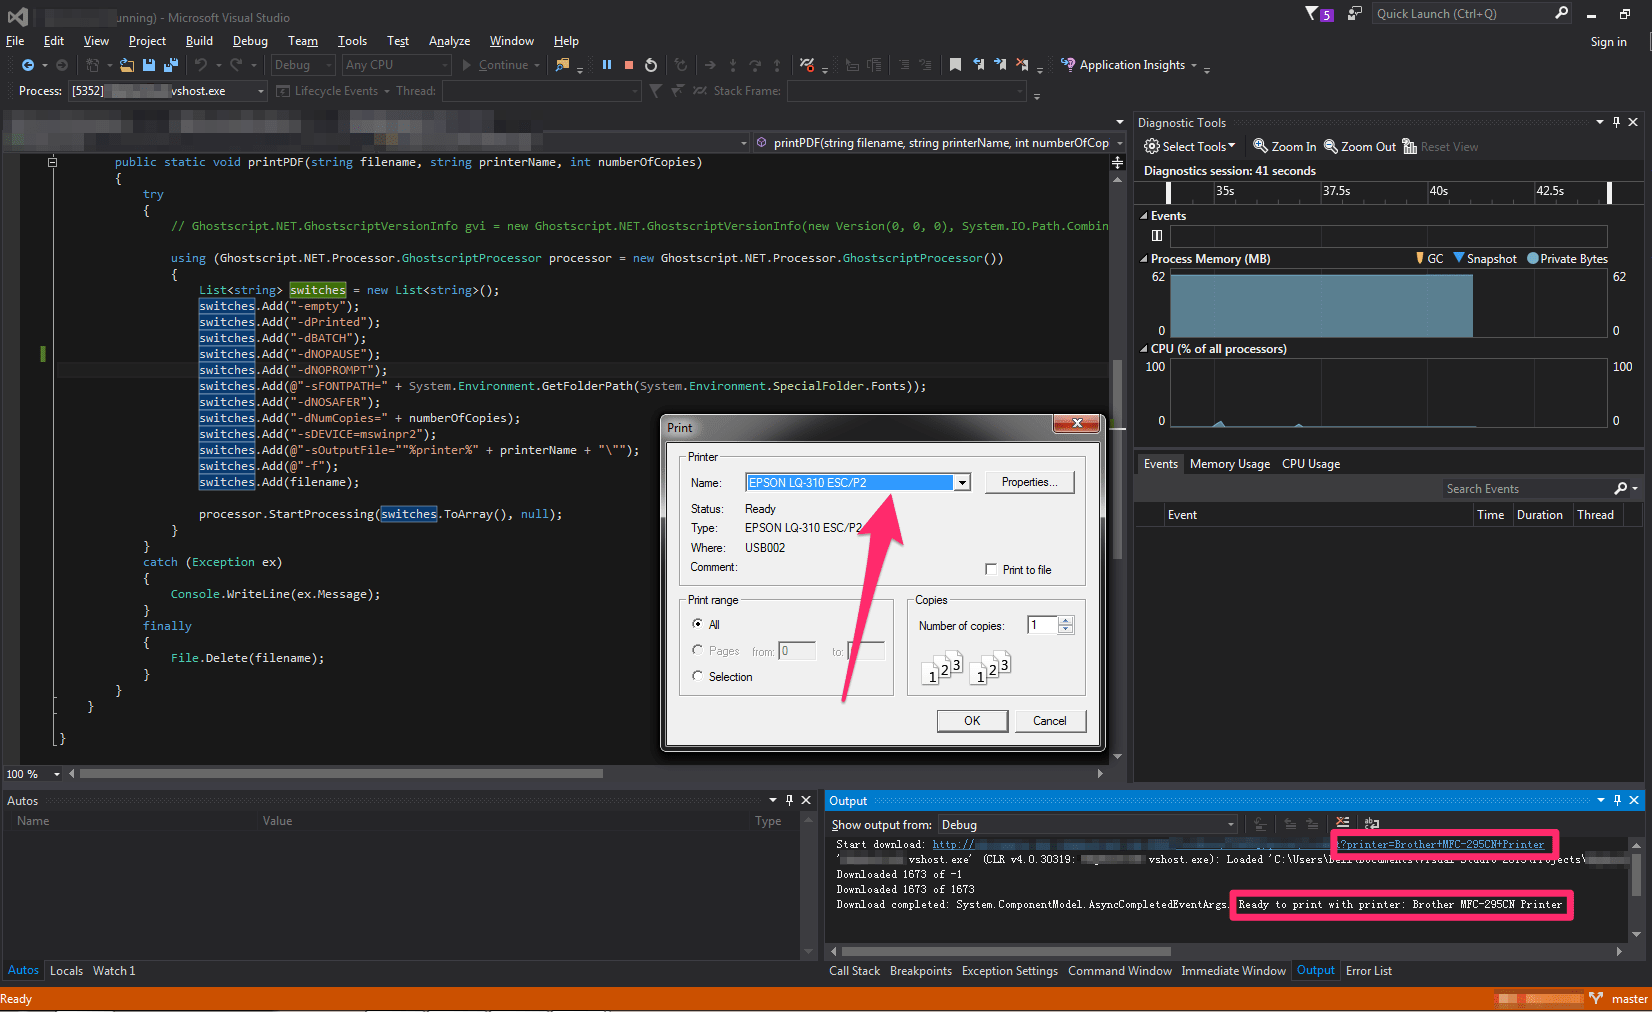Click the Zoom In tool
Viewport: 1652px width, 1012px height.
pos(1285,147)
